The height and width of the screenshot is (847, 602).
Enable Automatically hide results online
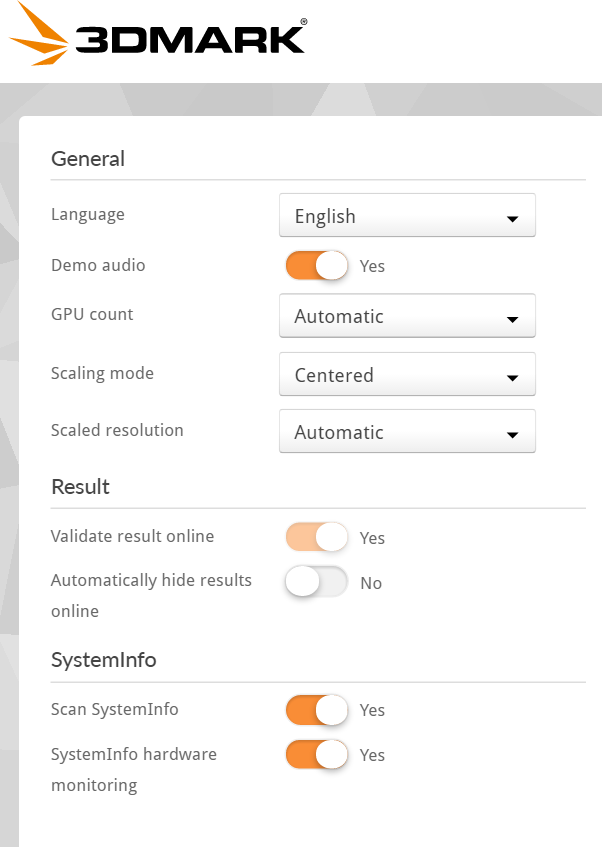point(317,582)
